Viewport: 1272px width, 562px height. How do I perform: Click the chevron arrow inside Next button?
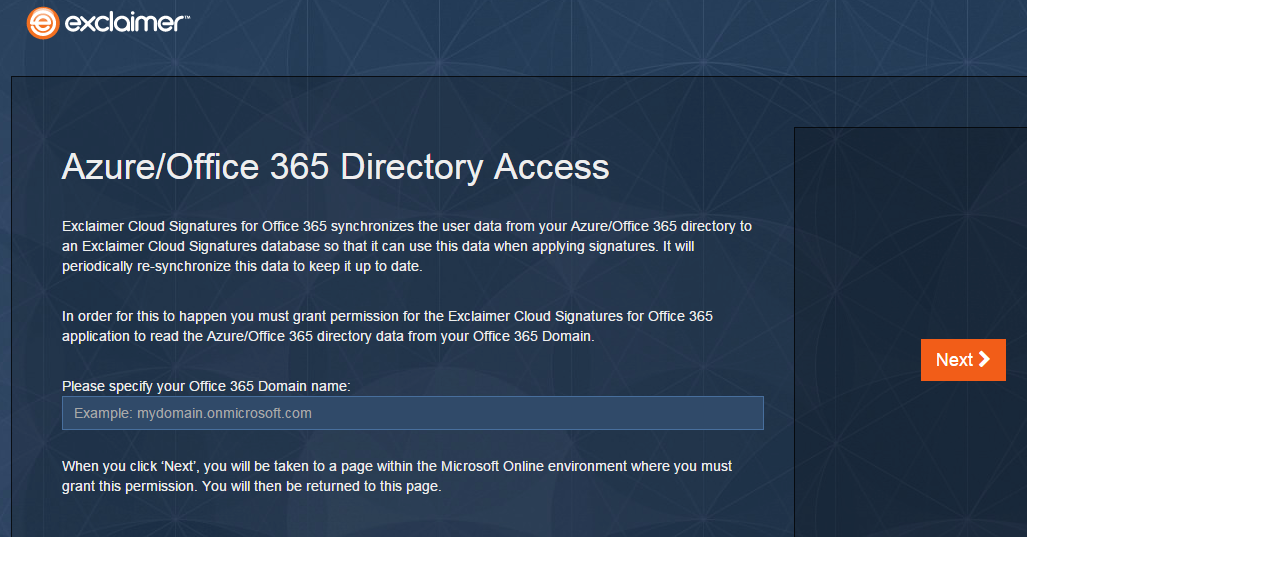point(985,359)
